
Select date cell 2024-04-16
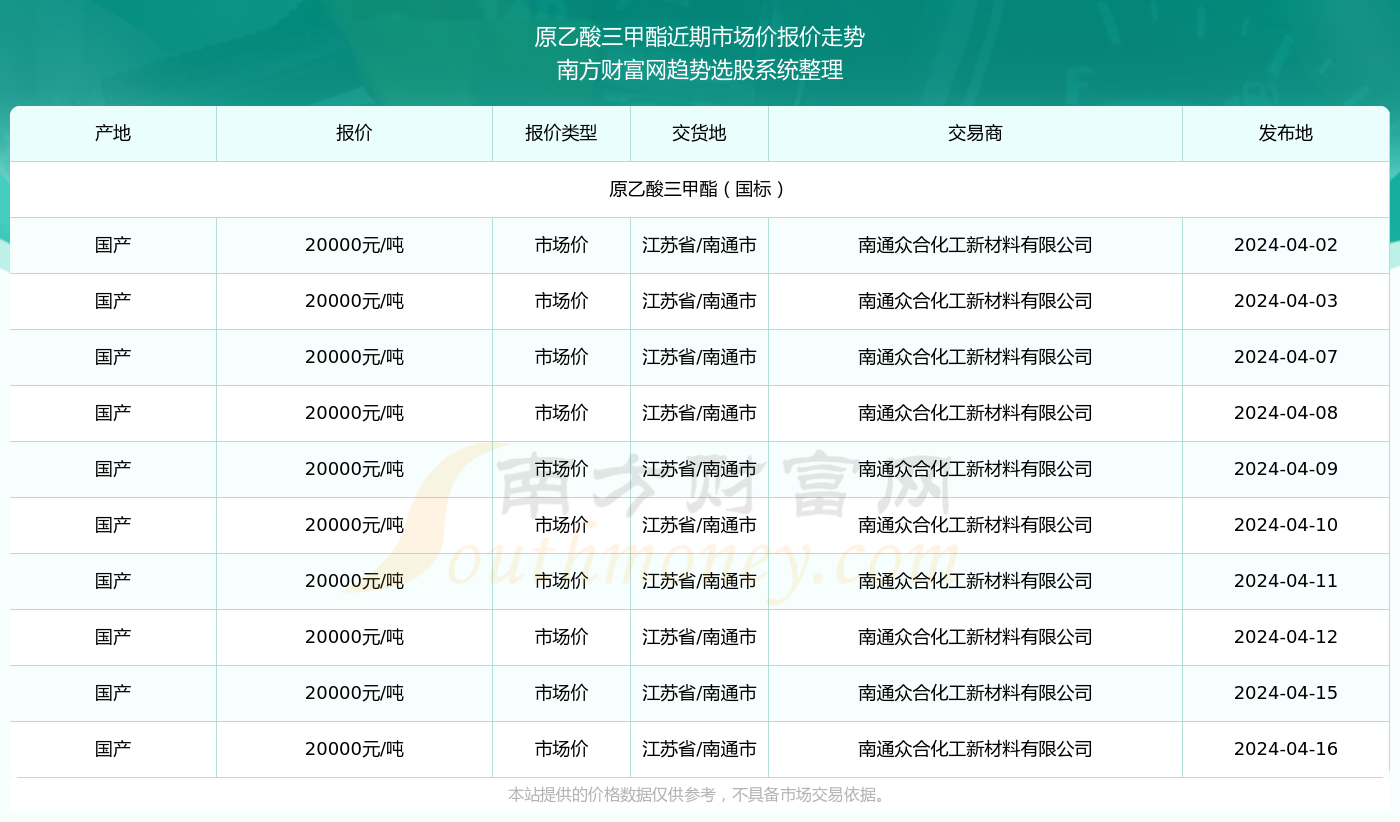(x=1286, y=749)
